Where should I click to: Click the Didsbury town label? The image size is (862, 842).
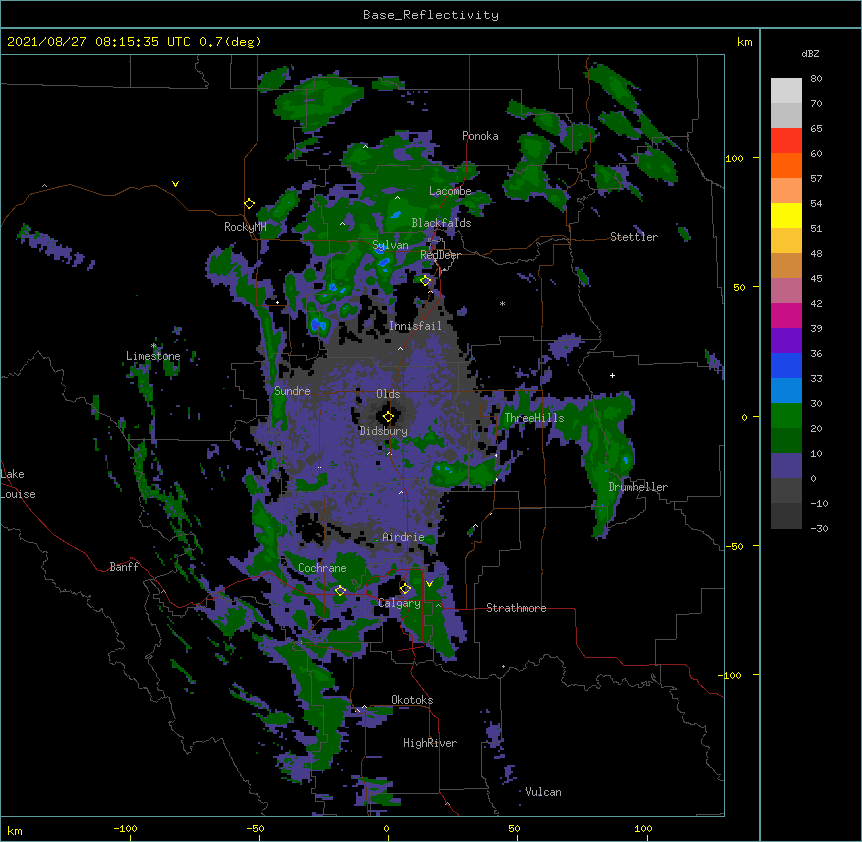383,431
